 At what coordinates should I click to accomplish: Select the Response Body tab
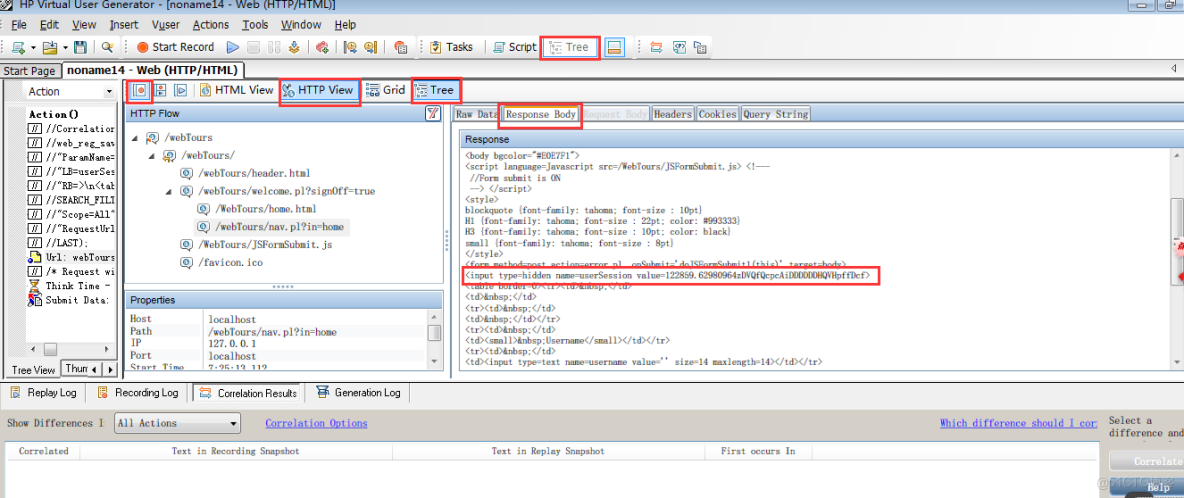[x=541, y=115]
